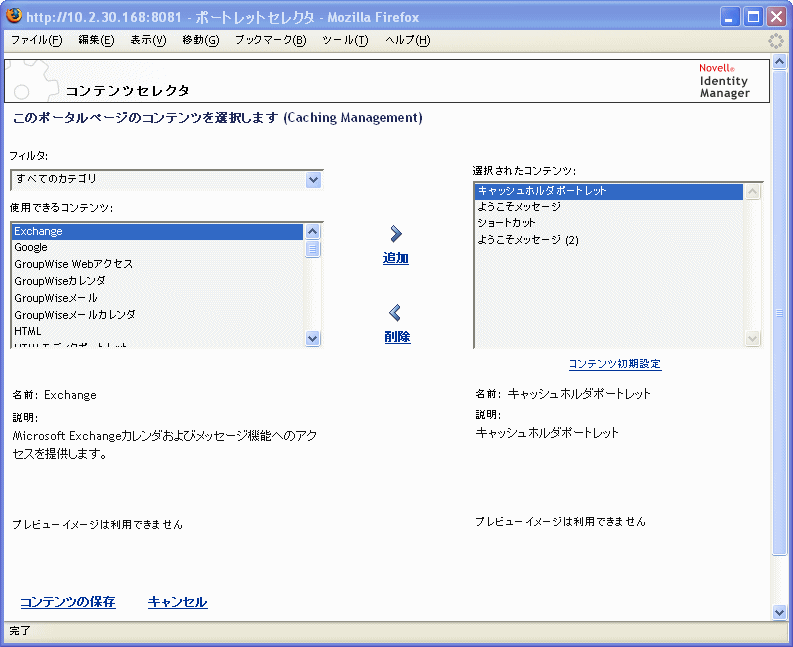Open the 表示(V) menu
The image size is (793, 647).
pyautogui.click(x=148, y=40)
